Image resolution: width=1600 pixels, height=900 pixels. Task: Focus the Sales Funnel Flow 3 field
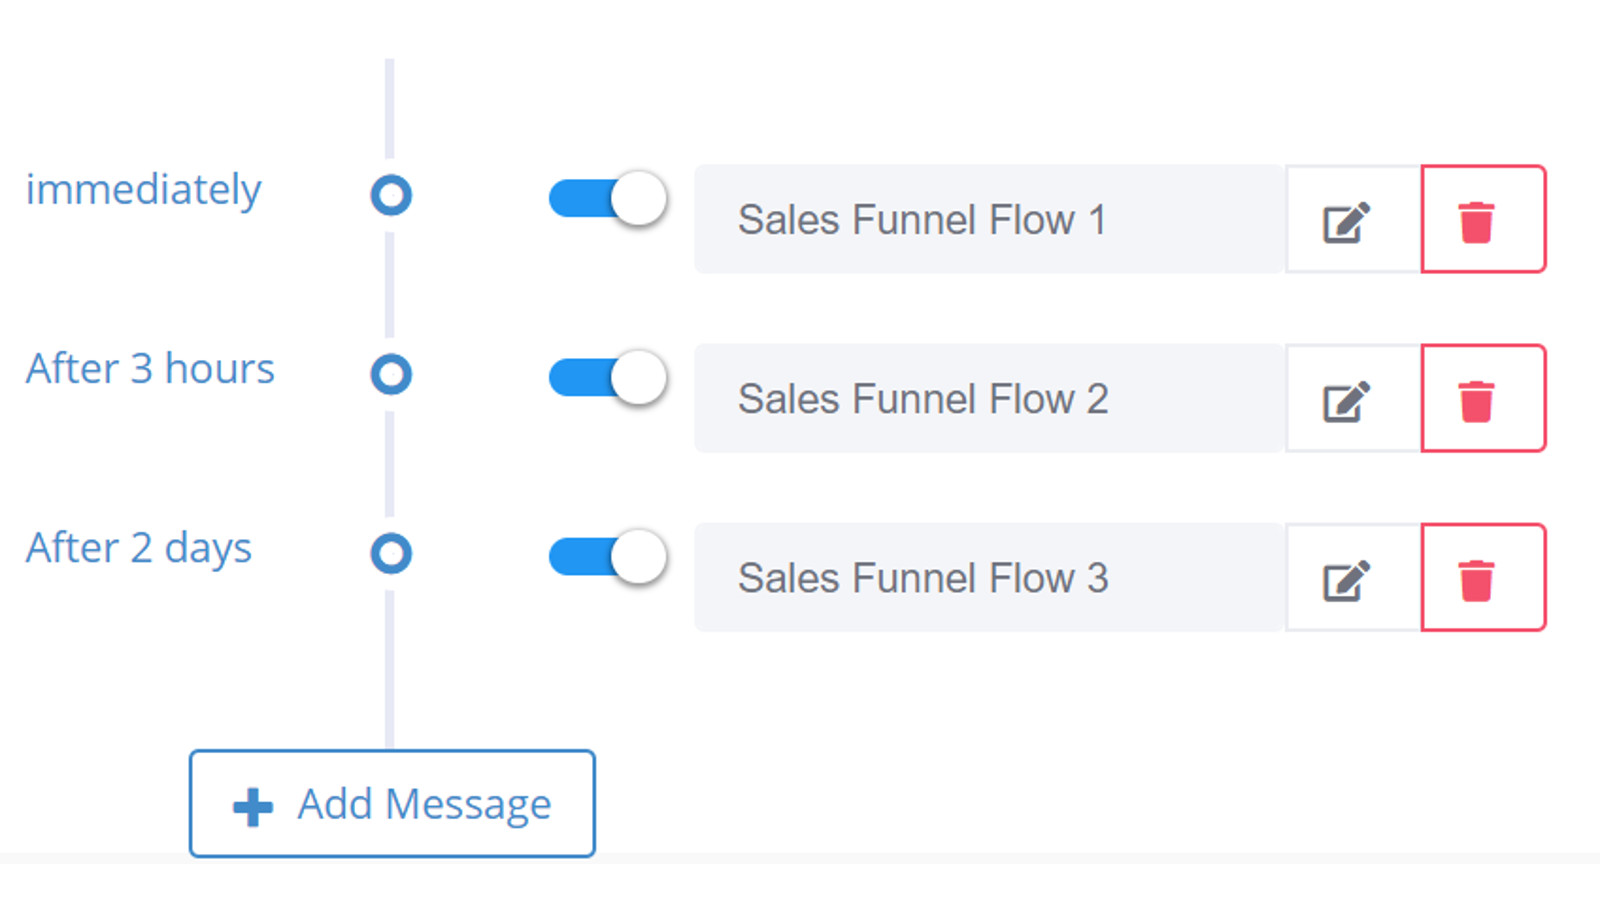pyautogui.click(x=989, y=577)
